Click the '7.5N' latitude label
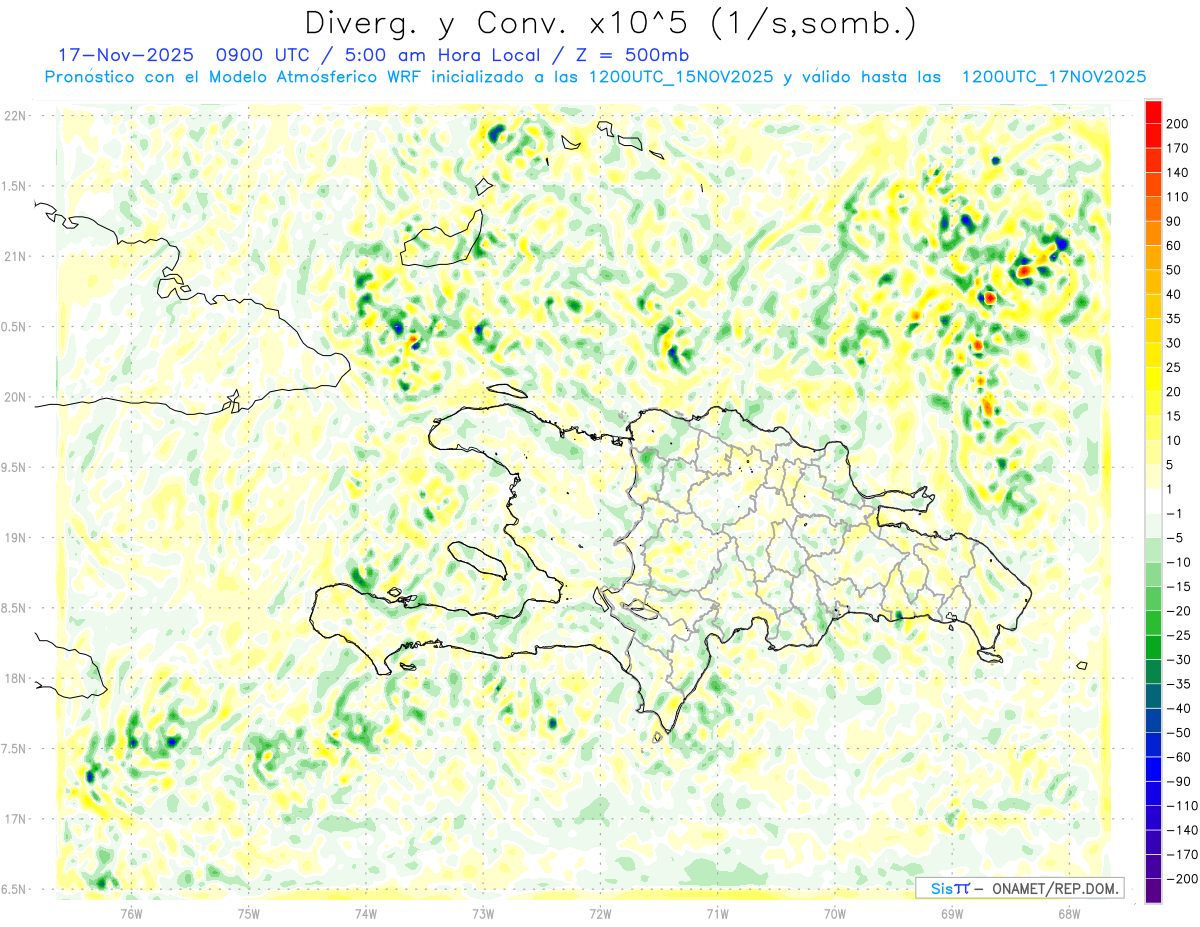1200x927 pixels. (13, 749)
